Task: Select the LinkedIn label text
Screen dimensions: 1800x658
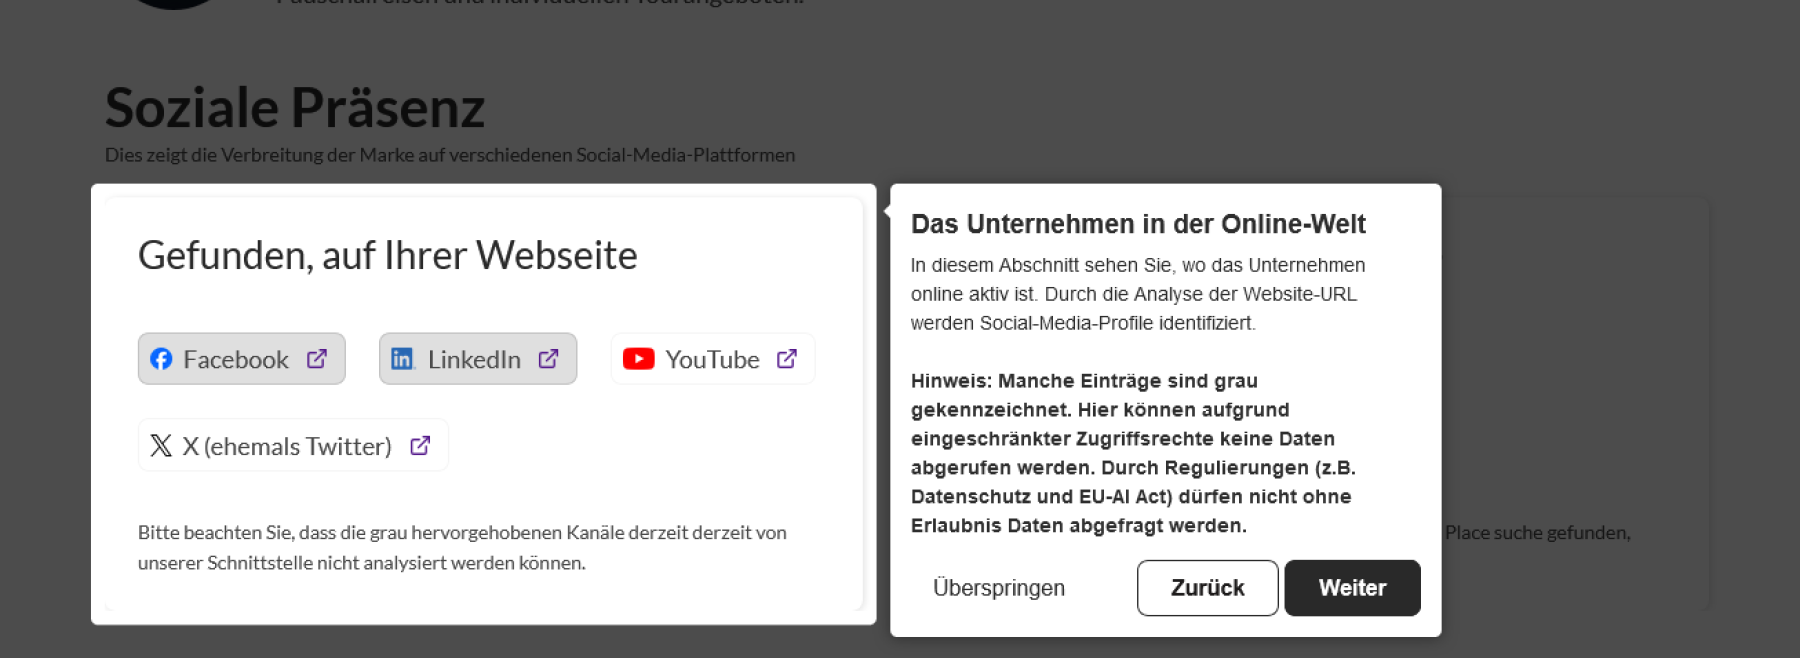Action: [474, 360]
